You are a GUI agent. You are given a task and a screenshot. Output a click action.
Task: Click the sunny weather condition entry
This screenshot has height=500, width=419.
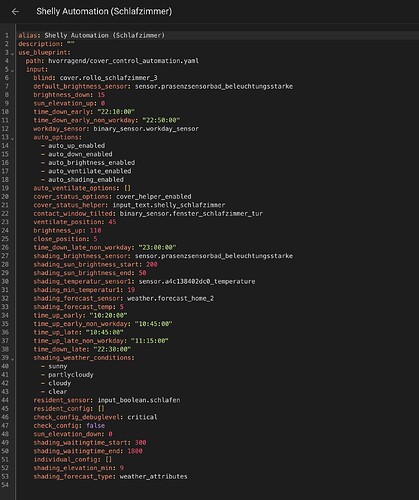click(x=58, y=366)
